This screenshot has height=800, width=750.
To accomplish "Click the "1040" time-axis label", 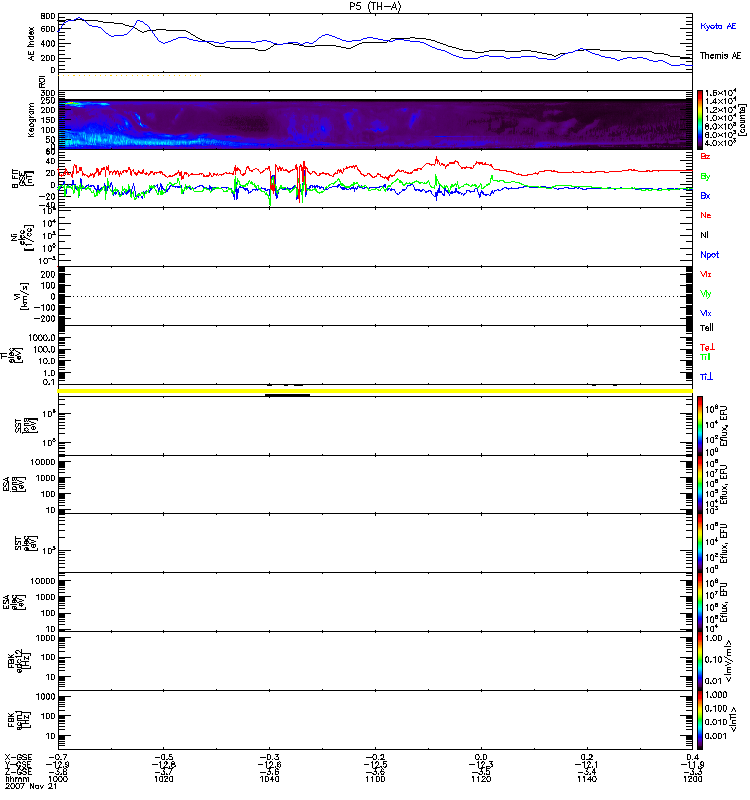I will [x=269, y=779].
